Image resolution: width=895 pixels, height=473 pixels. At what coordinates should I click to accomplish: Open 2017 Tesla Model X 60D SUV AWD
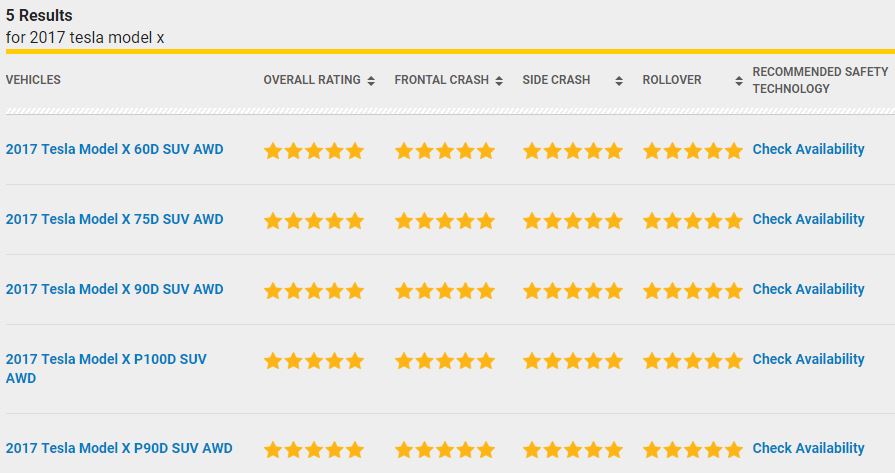[115, 149]
